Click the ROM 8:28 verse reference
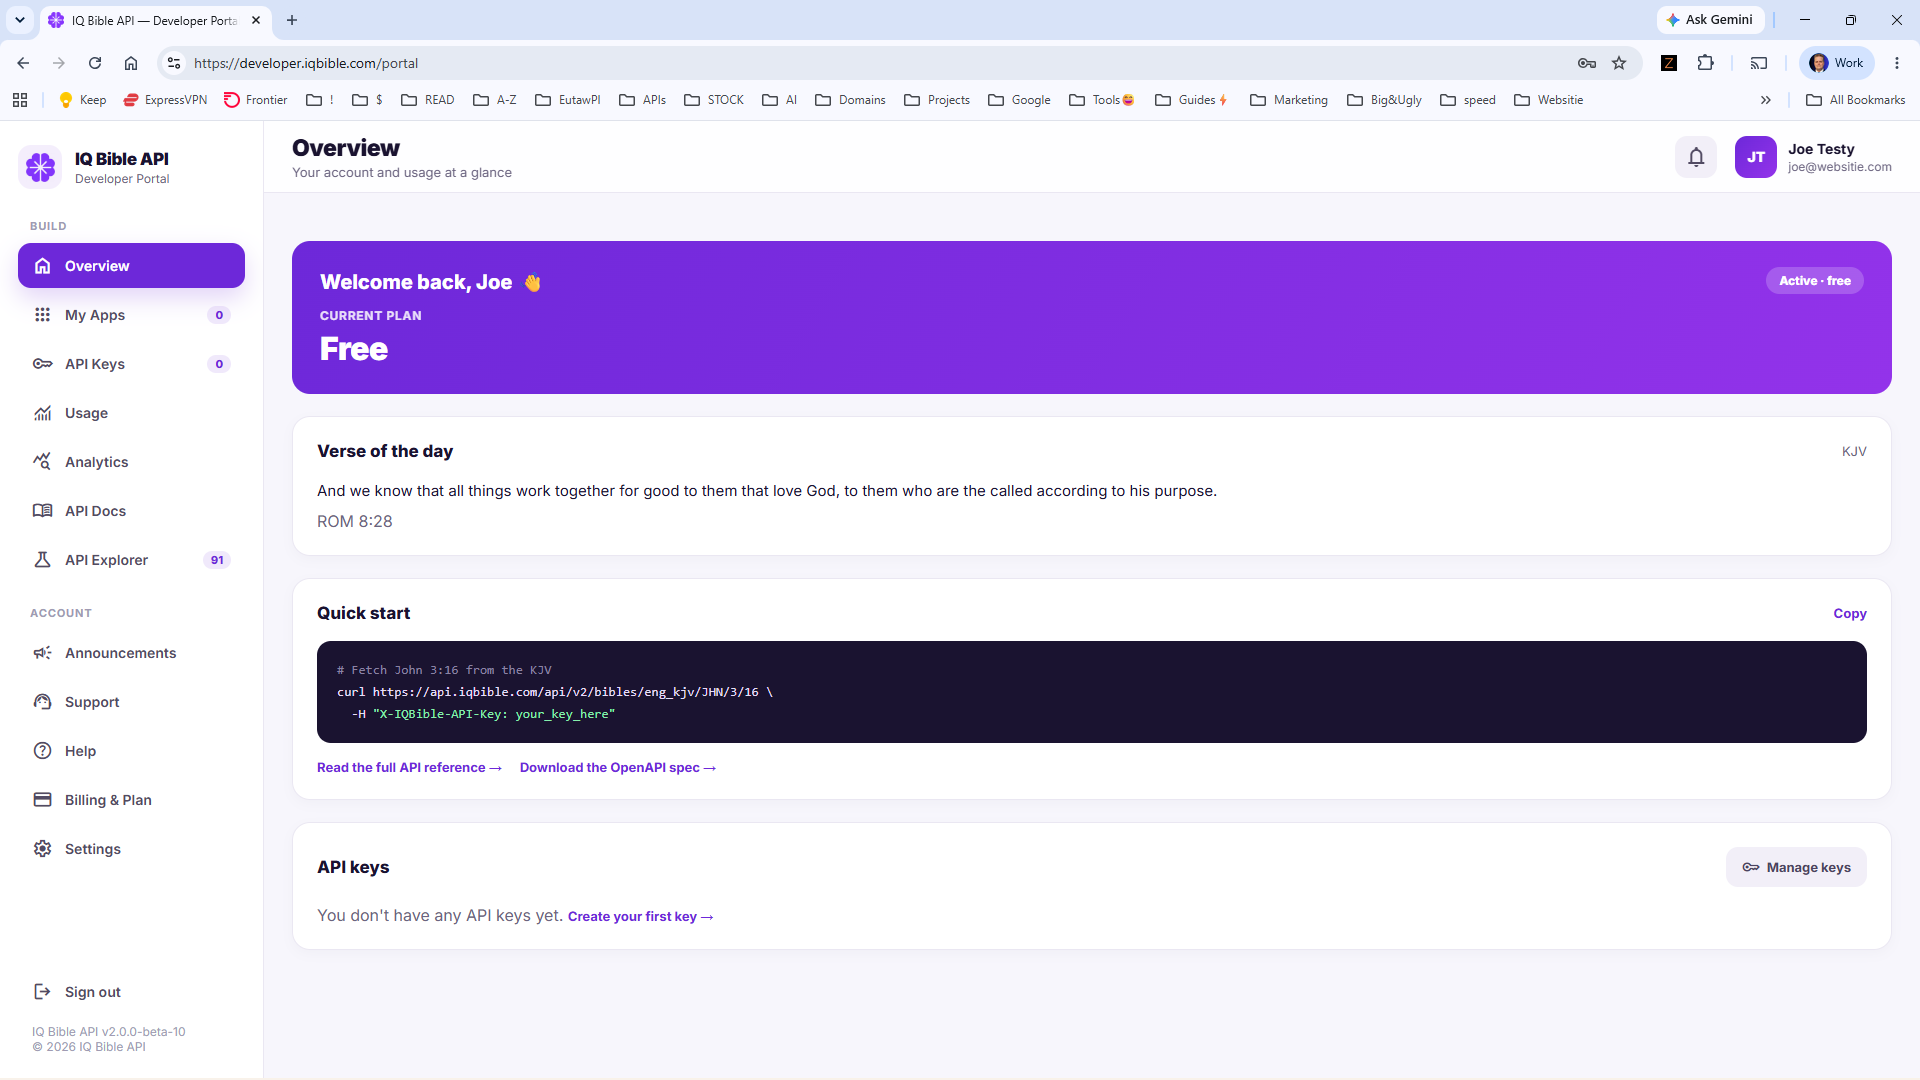The height and width of the screenshot is (1080, 1920). coord(355,522)
